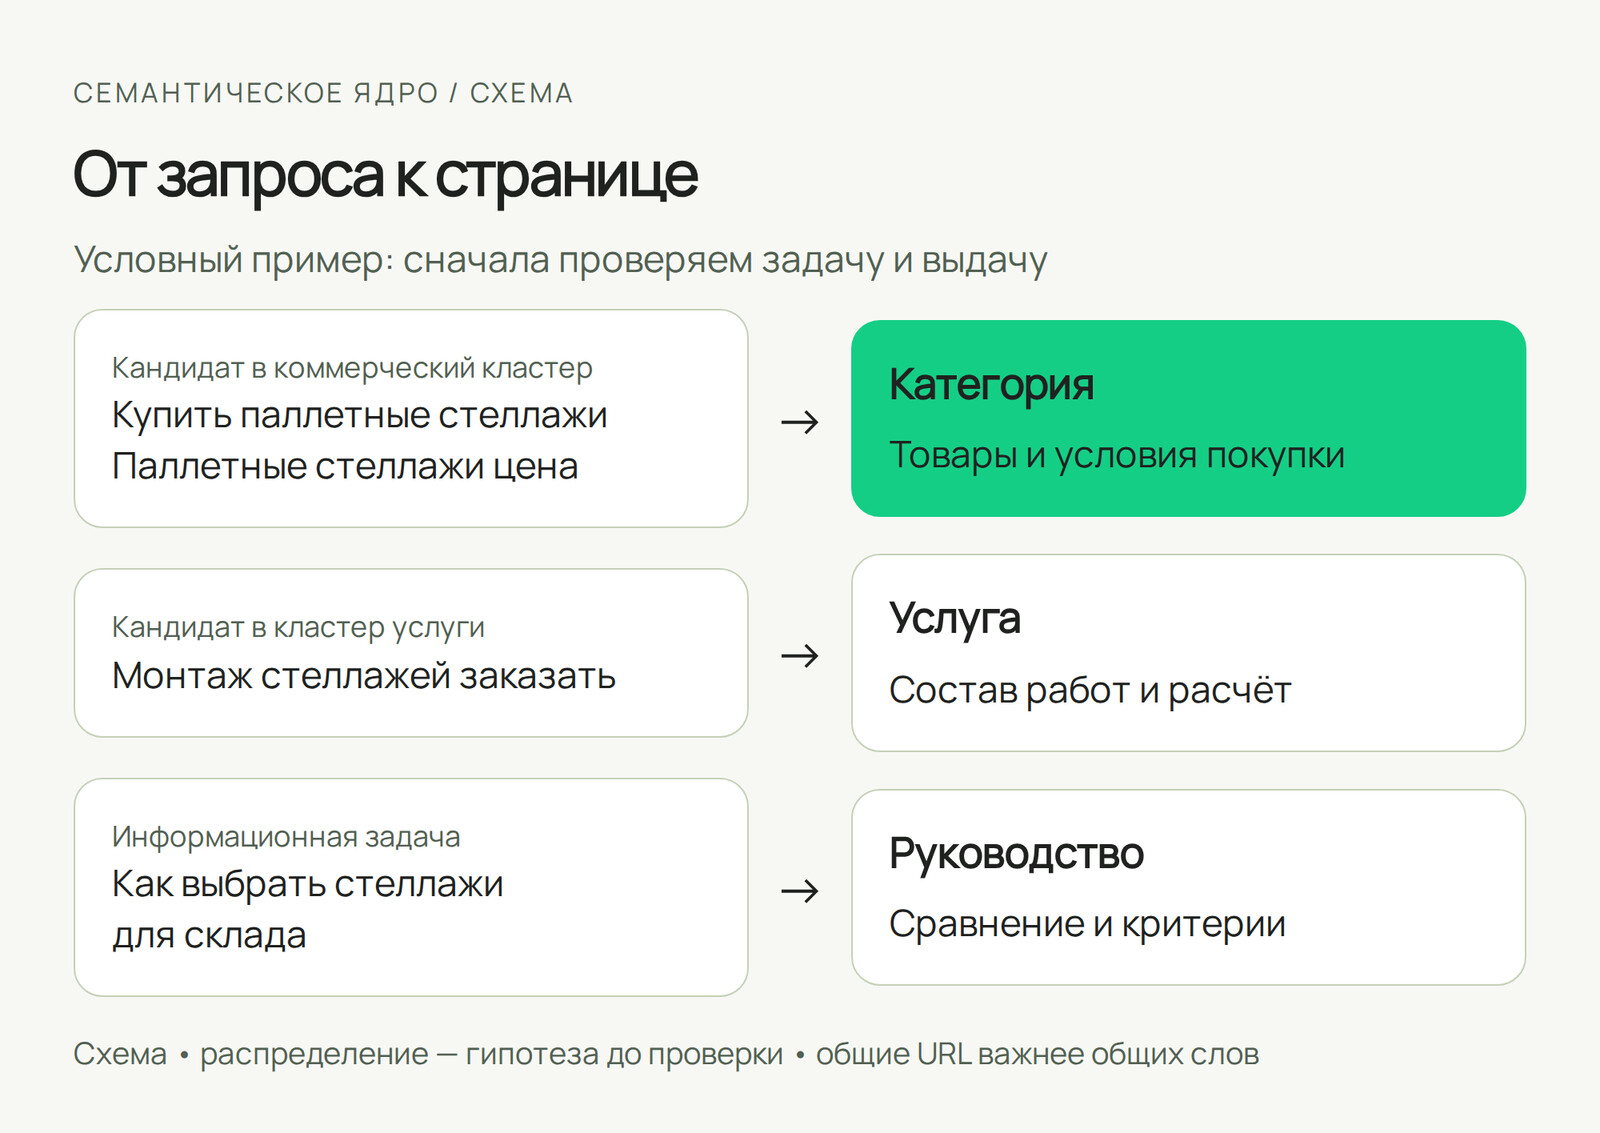The width and height of the screenshot is (1600, 1133).
Task: Click the label 'Кандидат в коммерческий кластер'
Action: coord(352,368)
